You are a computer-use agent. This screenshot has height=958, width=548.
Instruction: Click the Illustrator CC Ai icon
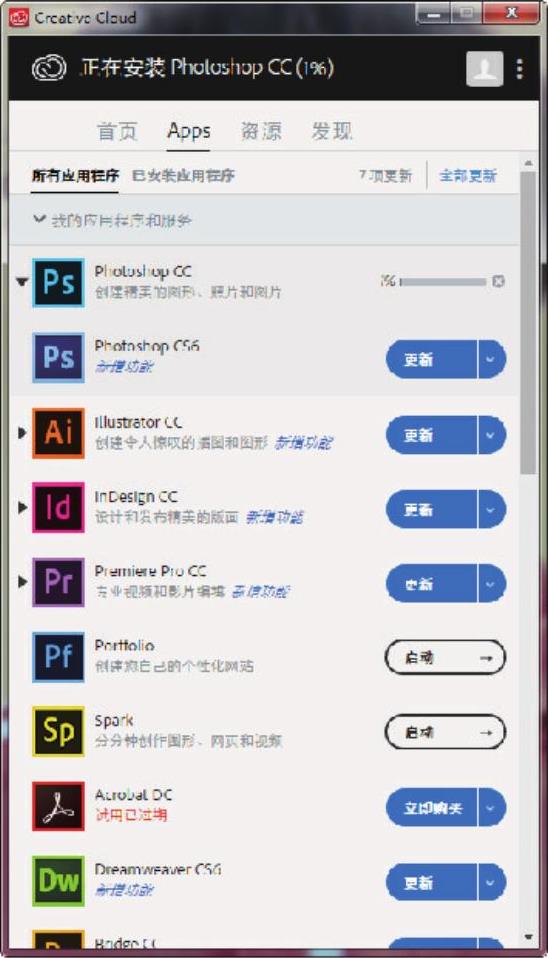58,433
